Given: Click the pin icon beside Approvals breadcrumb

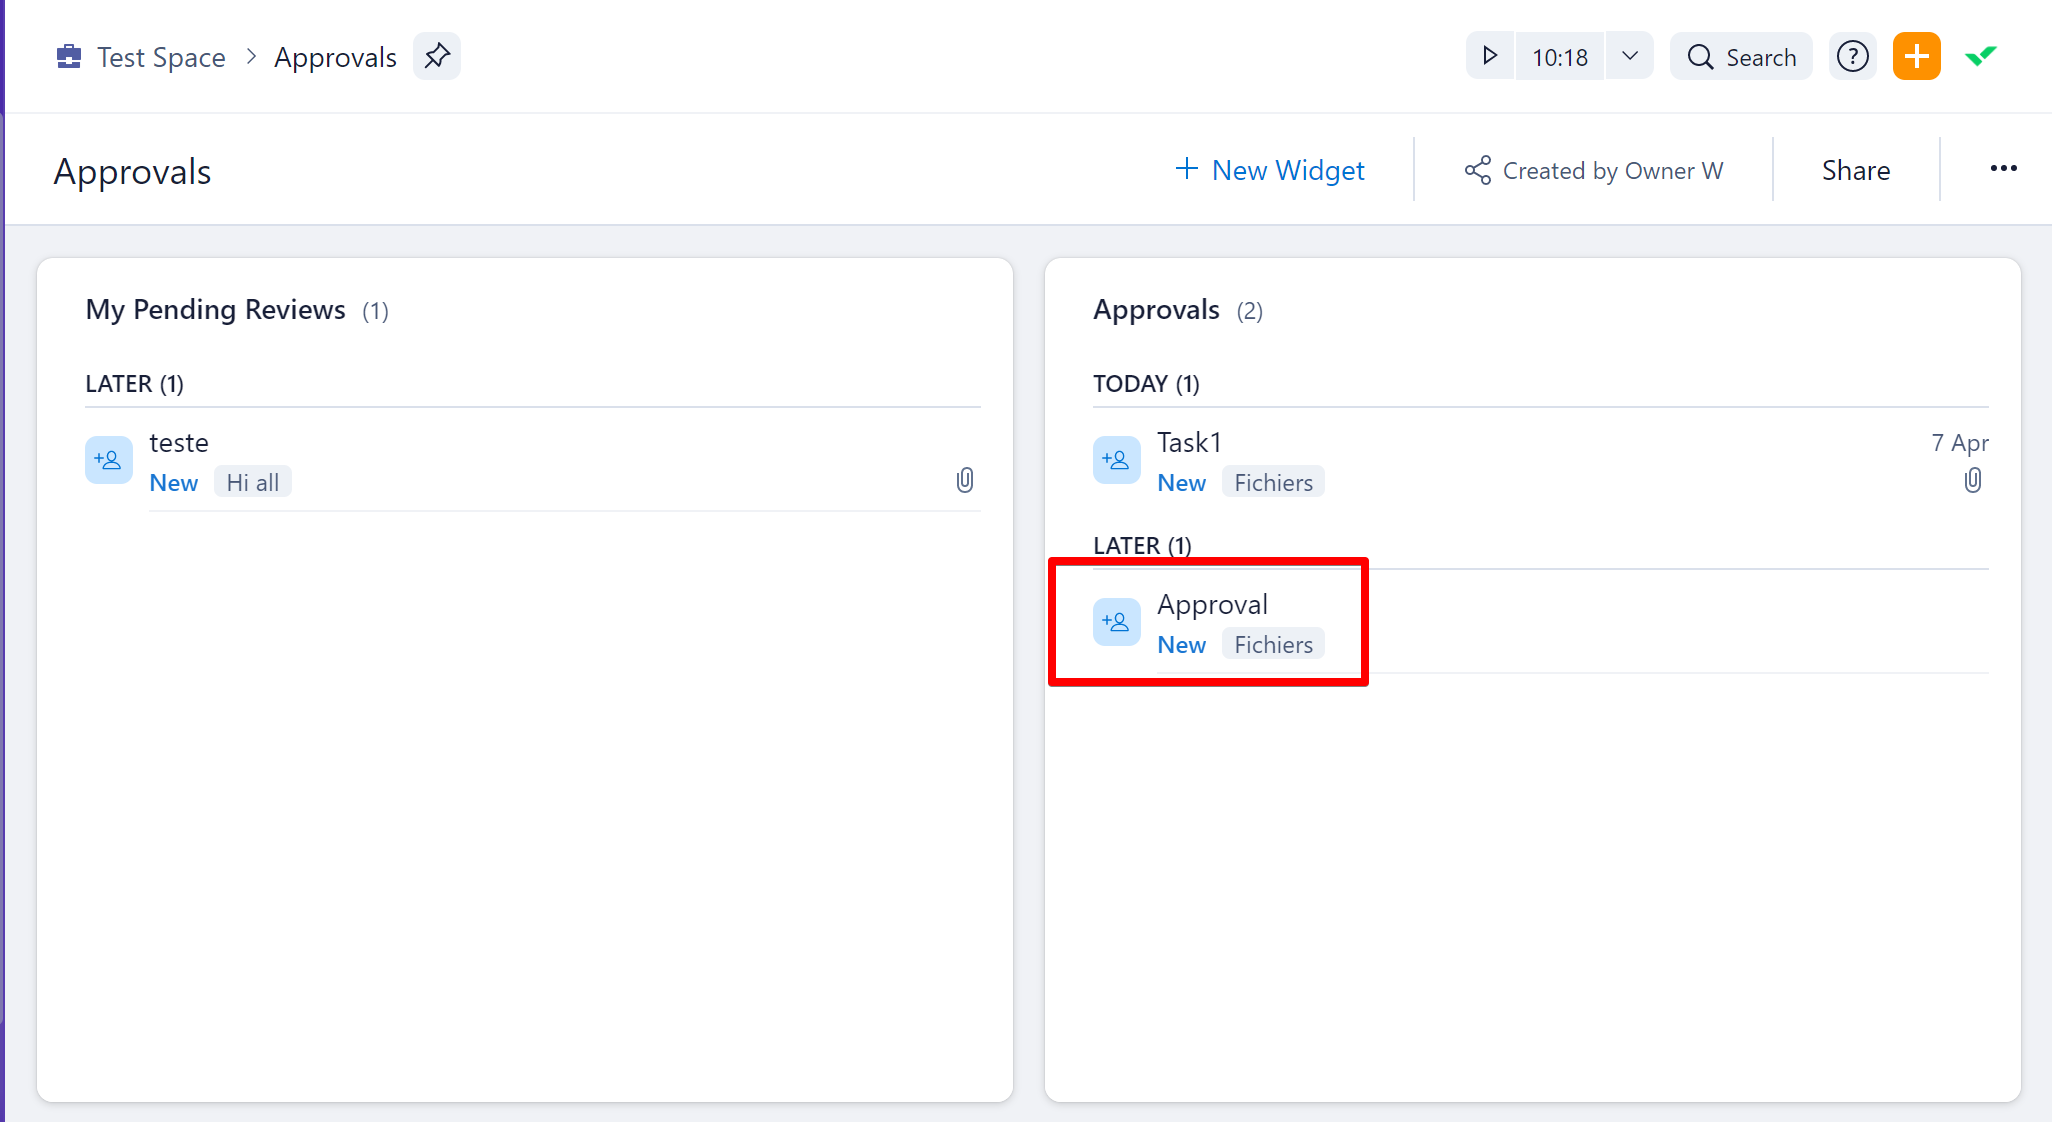Looking at the screenshot, I should coord(437,56).
